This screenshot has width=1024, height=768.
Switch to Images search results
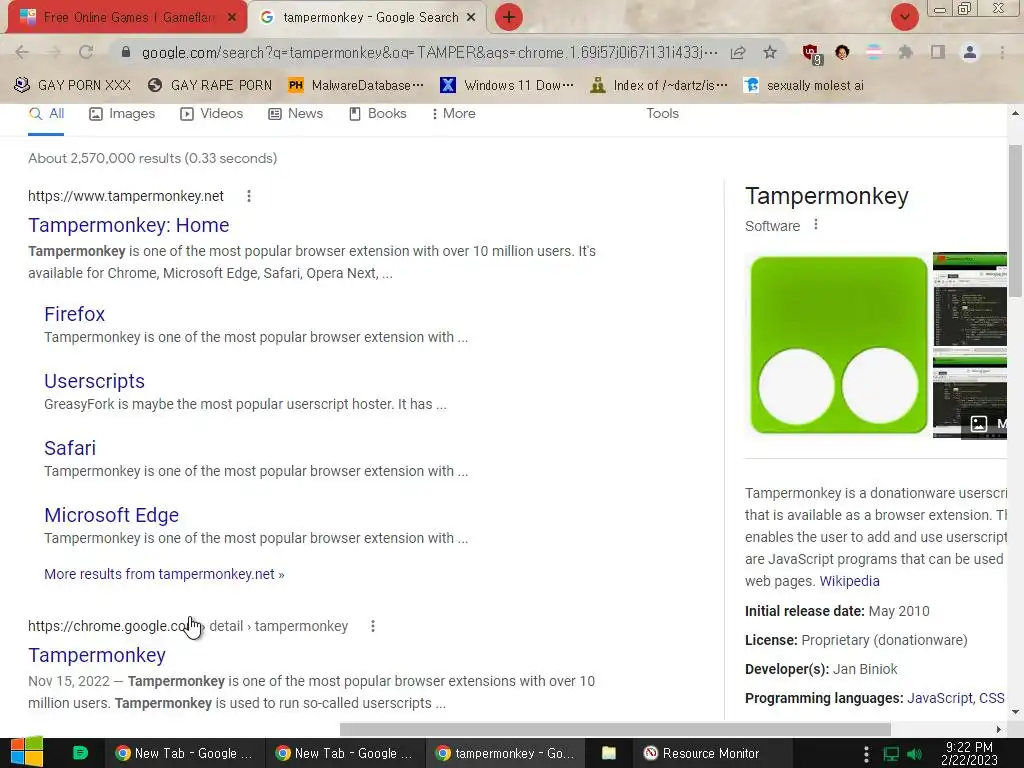click(122, 114)
